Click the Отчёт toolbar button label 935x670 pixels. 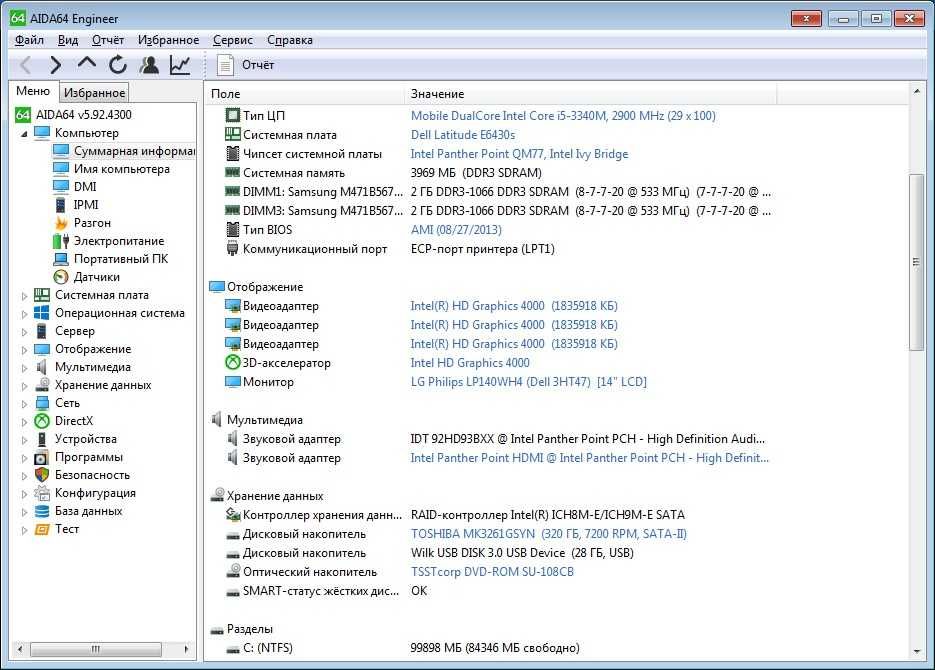pyautogui.click(x=258, y=65)
